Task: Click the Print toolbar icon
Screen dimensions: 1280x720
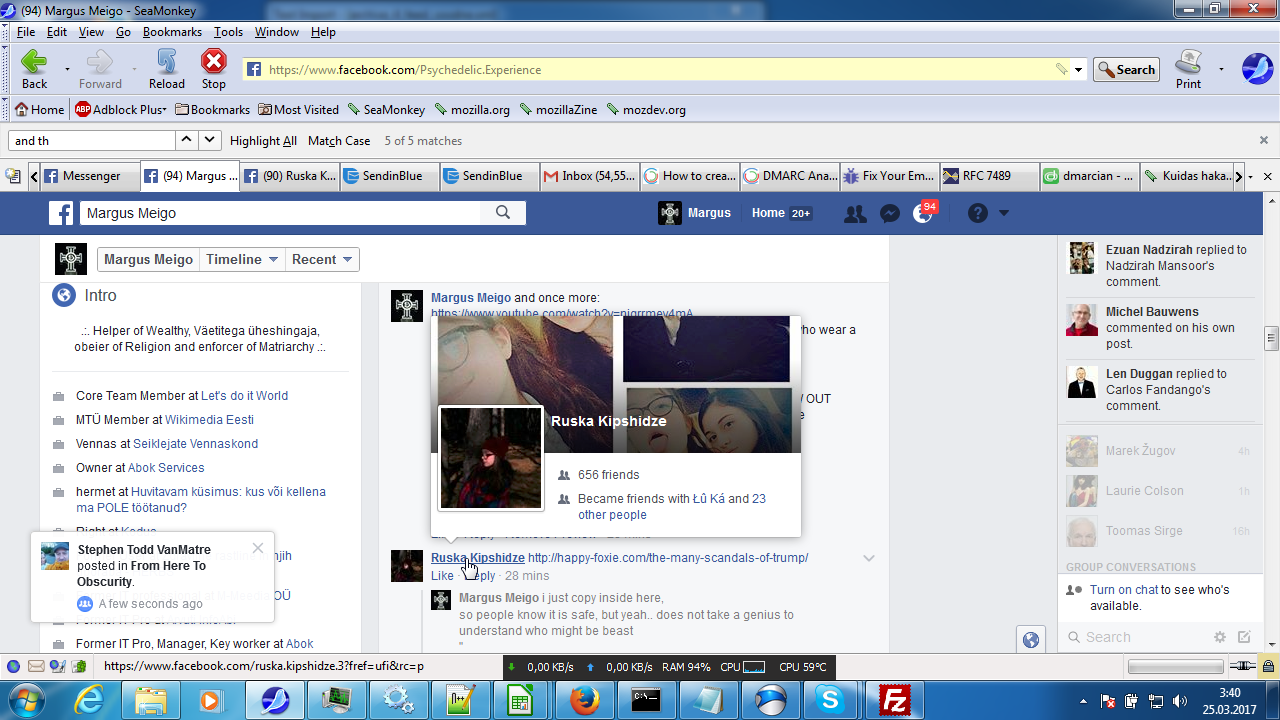Action: [1188, 69]
